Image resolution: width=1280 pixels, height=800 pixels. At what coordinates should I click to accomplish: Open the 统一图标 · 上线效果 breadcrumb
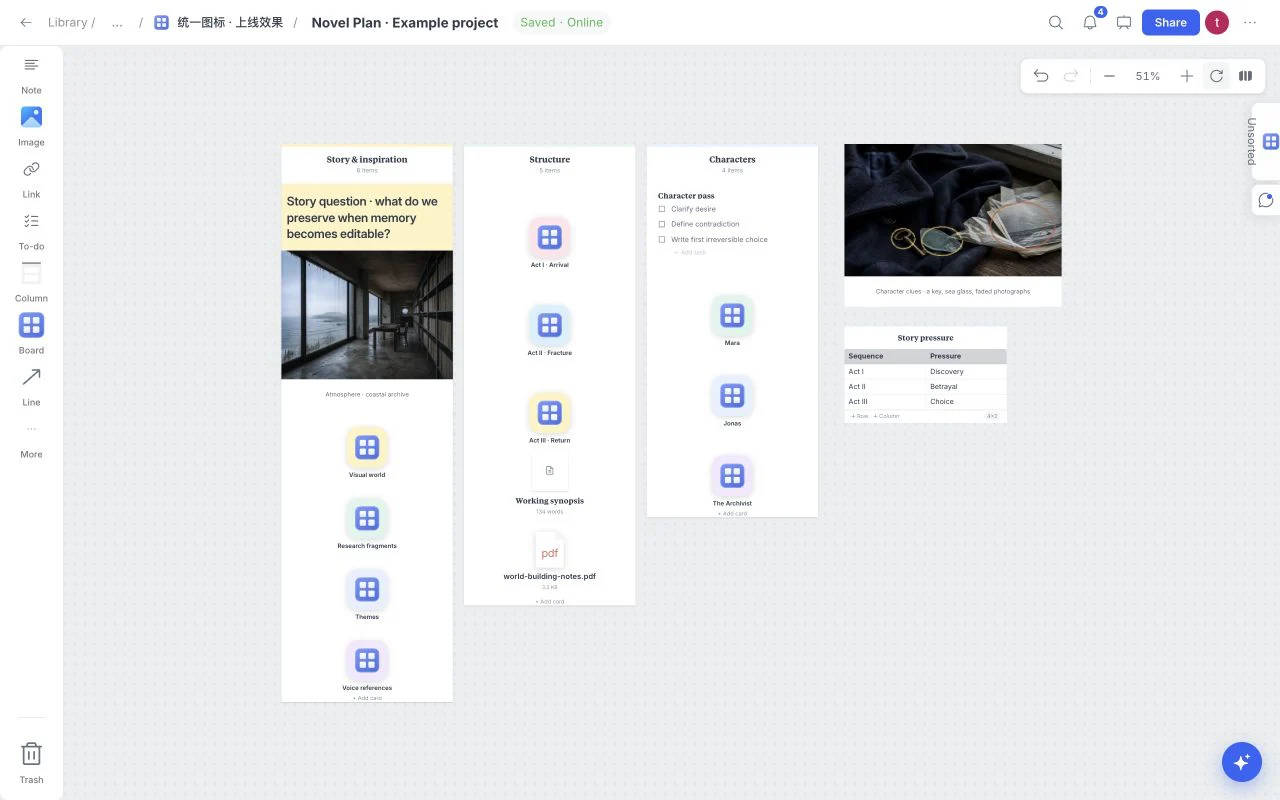point(219,22)
